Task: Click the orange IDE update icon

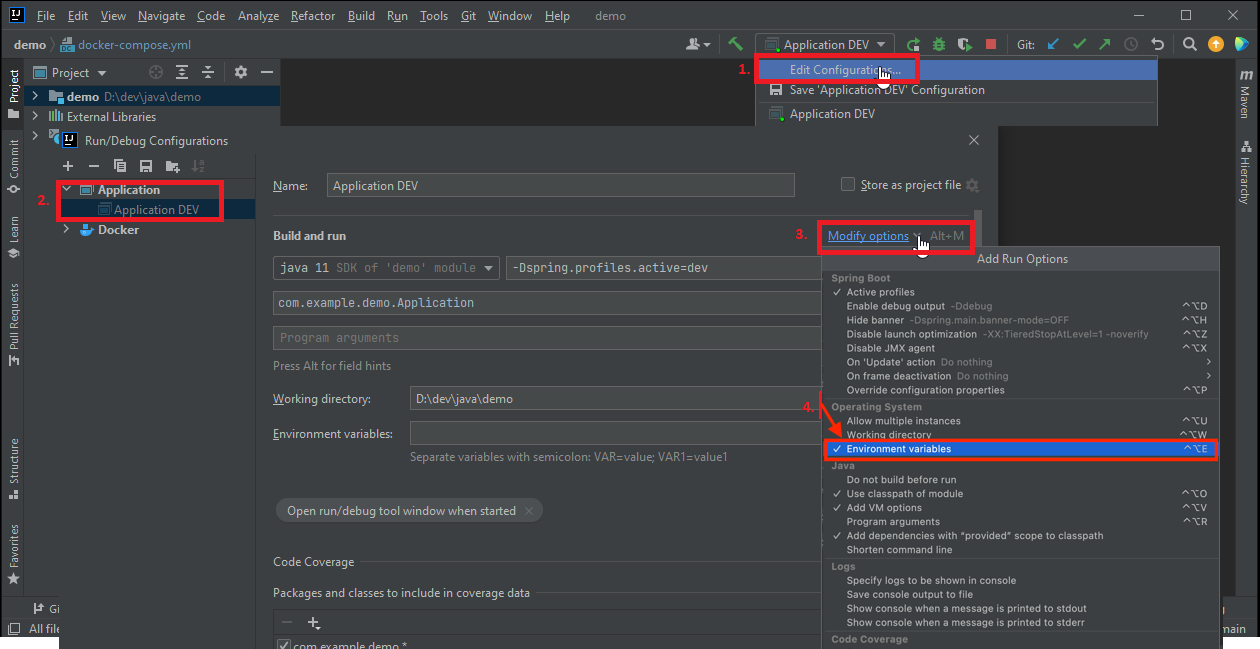Action: coord(1216,44)
